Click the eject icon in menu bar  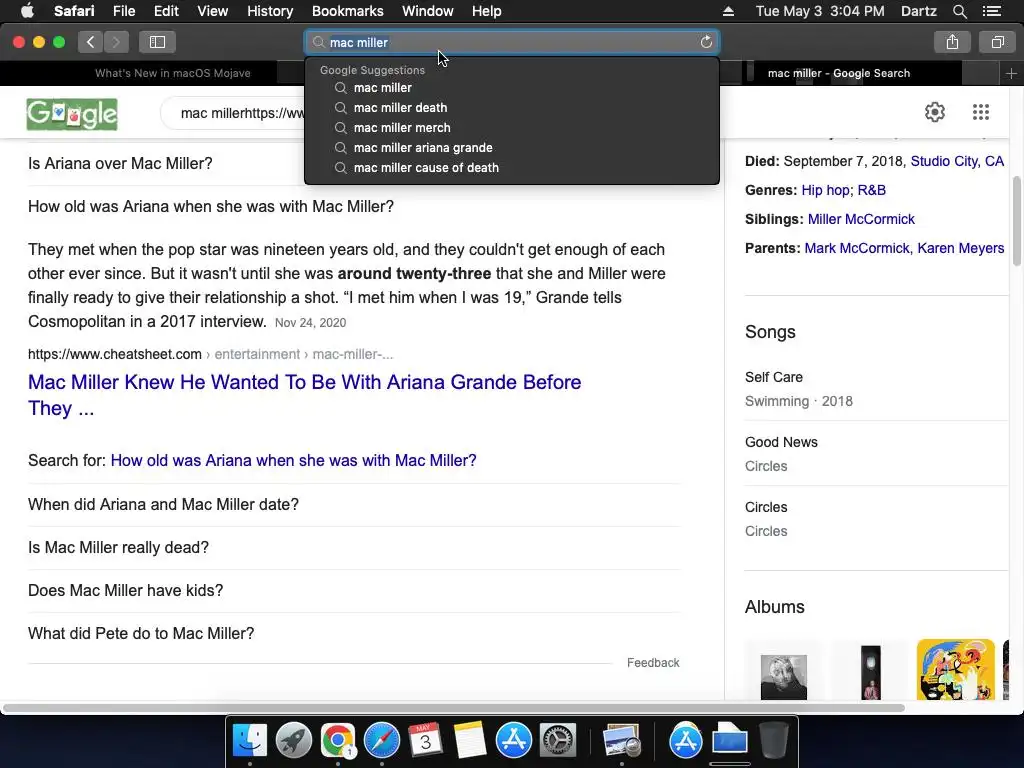(728, 11)
